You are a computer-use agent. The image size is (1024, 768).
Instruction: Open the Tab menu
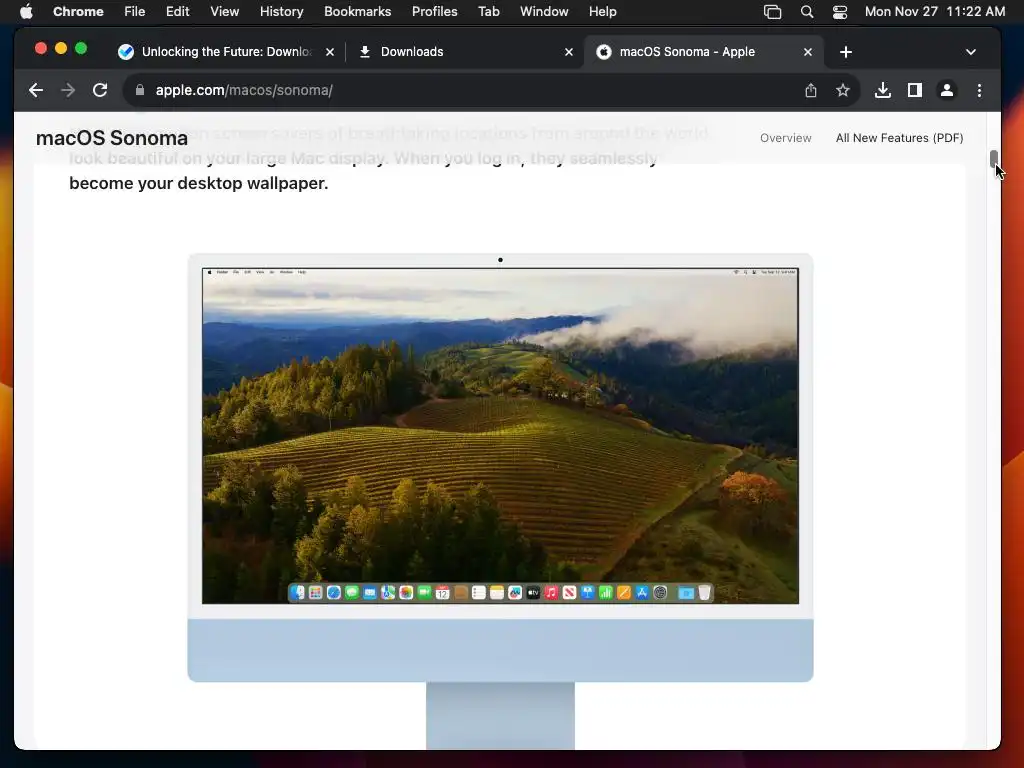click(488, 11)
